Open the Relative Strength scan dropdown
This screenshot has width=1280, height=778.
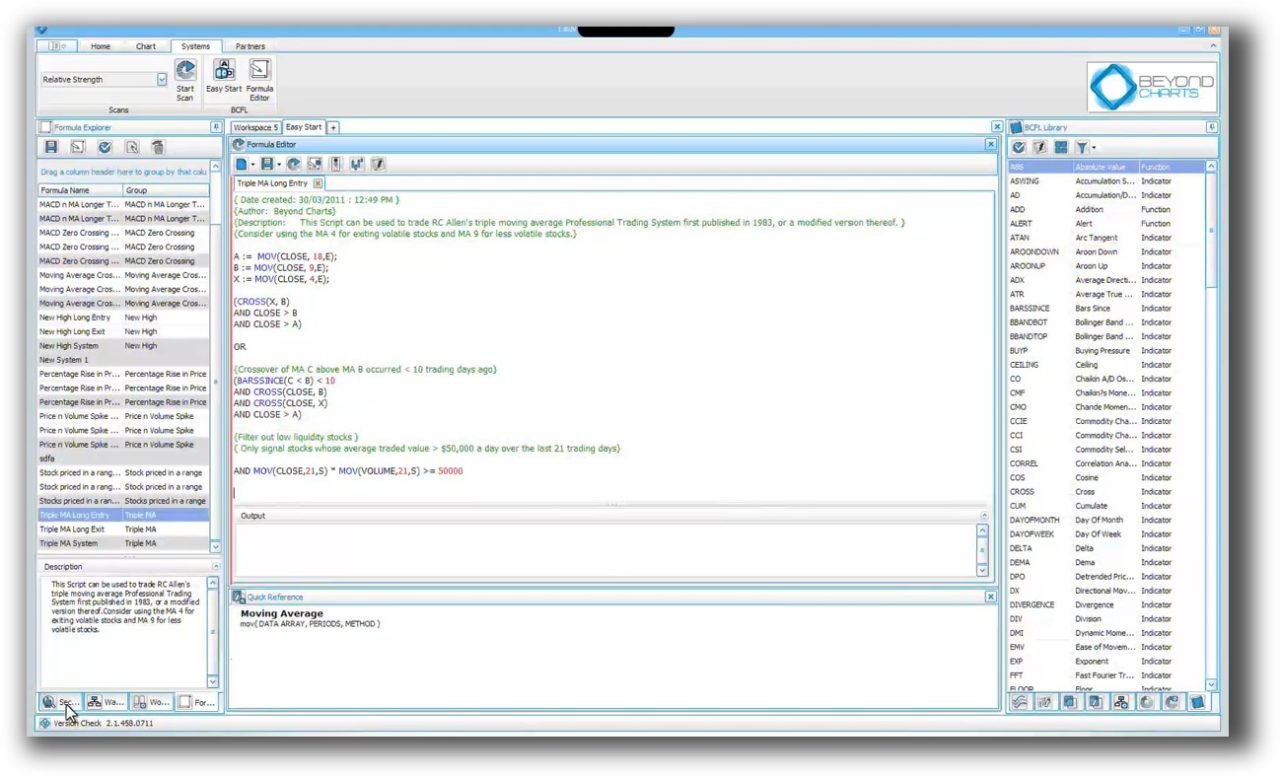pos(161,79)
